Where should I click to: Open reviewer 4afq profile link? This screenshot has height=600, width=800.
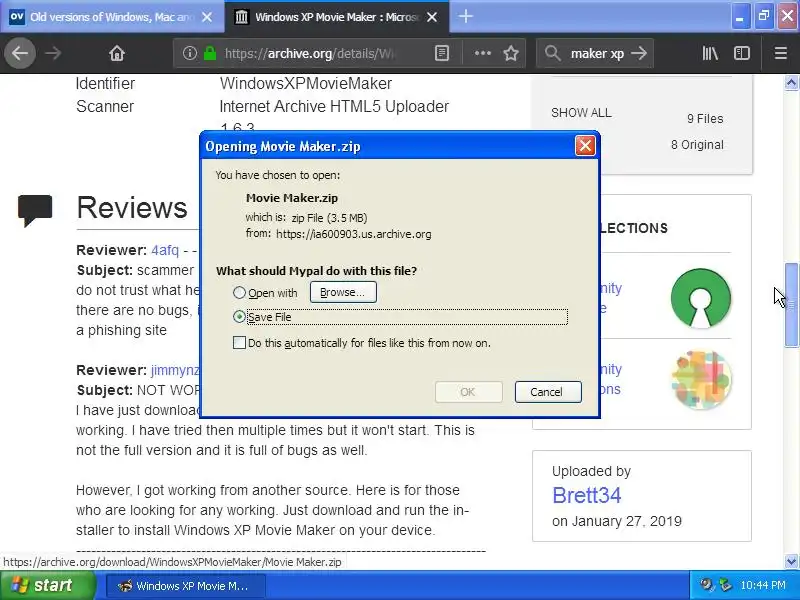click(165, 250)
